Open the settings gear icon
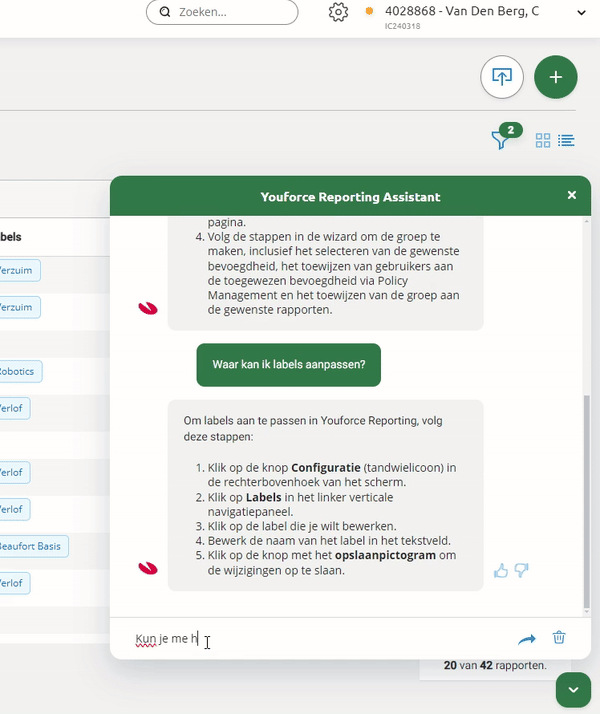 point(338,12)
